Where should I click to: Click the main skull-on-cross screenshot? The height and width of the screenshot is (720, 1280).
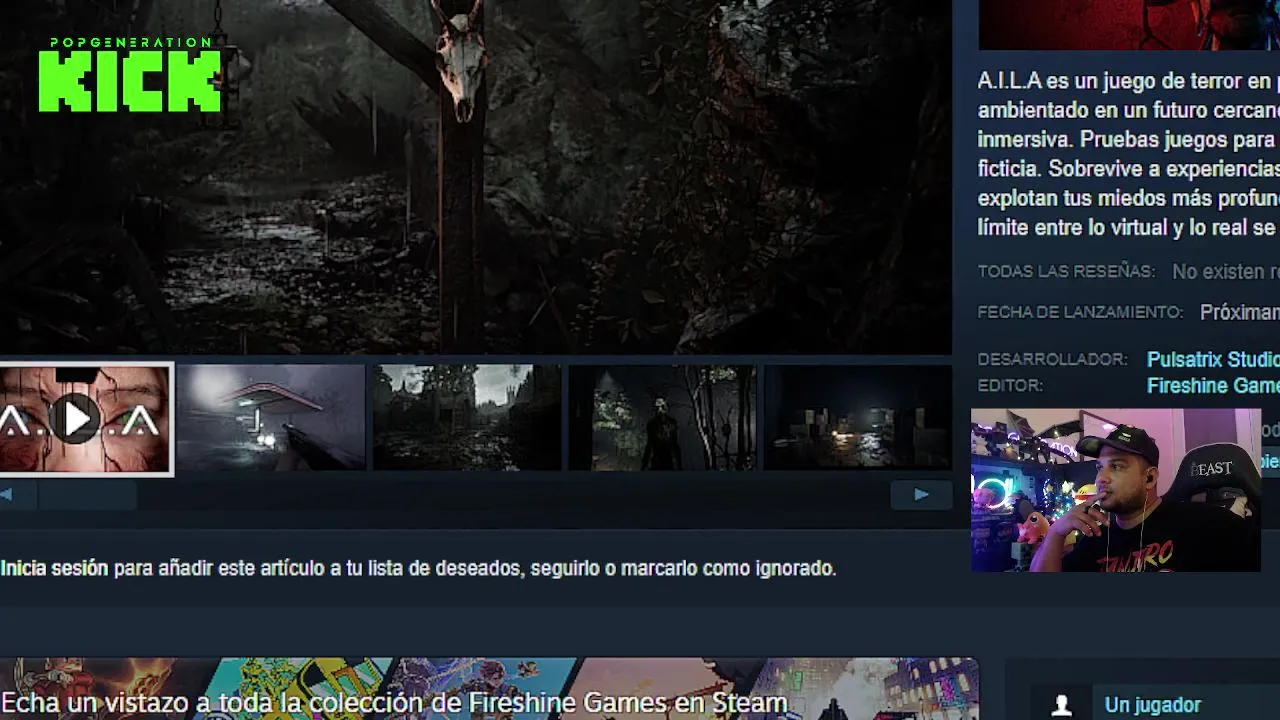(x=476, y=177)
